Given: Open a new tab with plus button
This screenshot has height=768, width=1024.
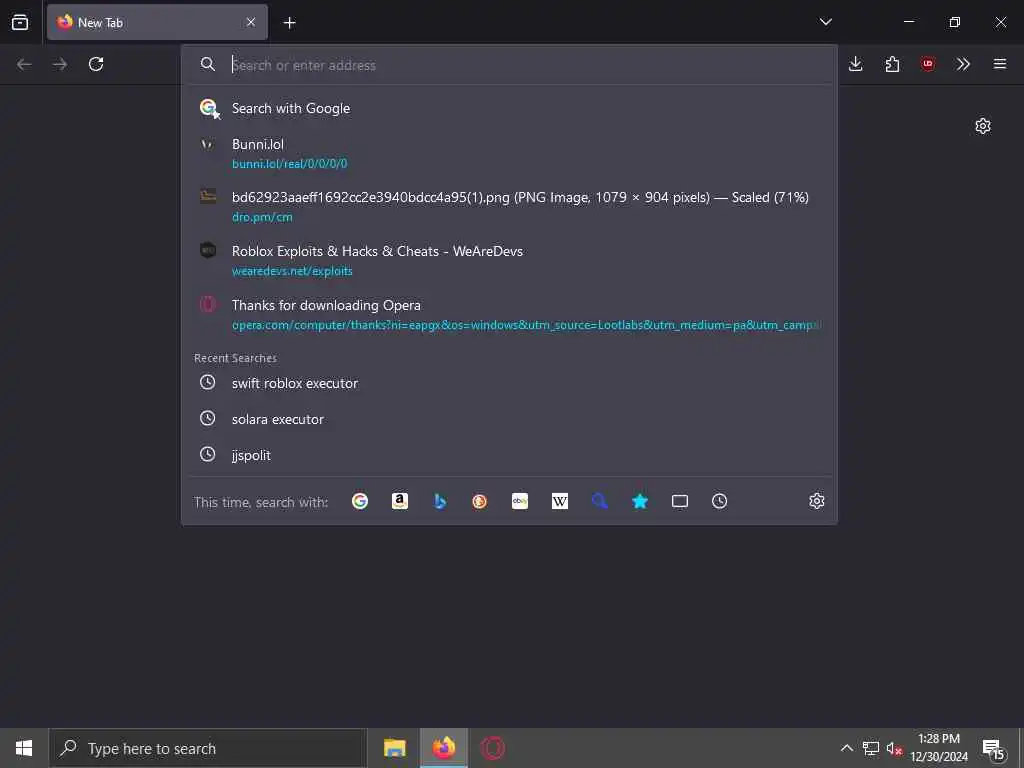Looking at the screenshot, I should pos(289,23).
